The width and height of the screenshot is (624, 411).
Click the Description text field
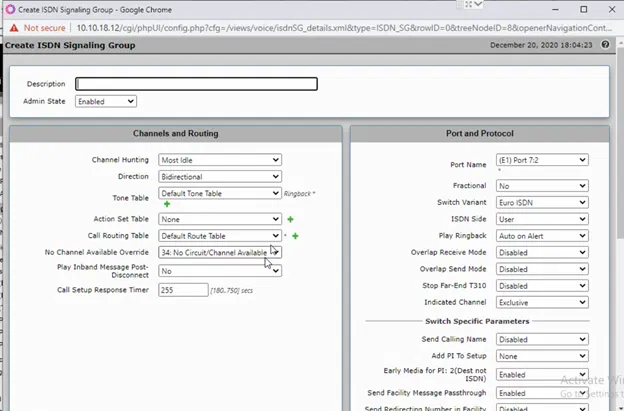coord(196,84)
